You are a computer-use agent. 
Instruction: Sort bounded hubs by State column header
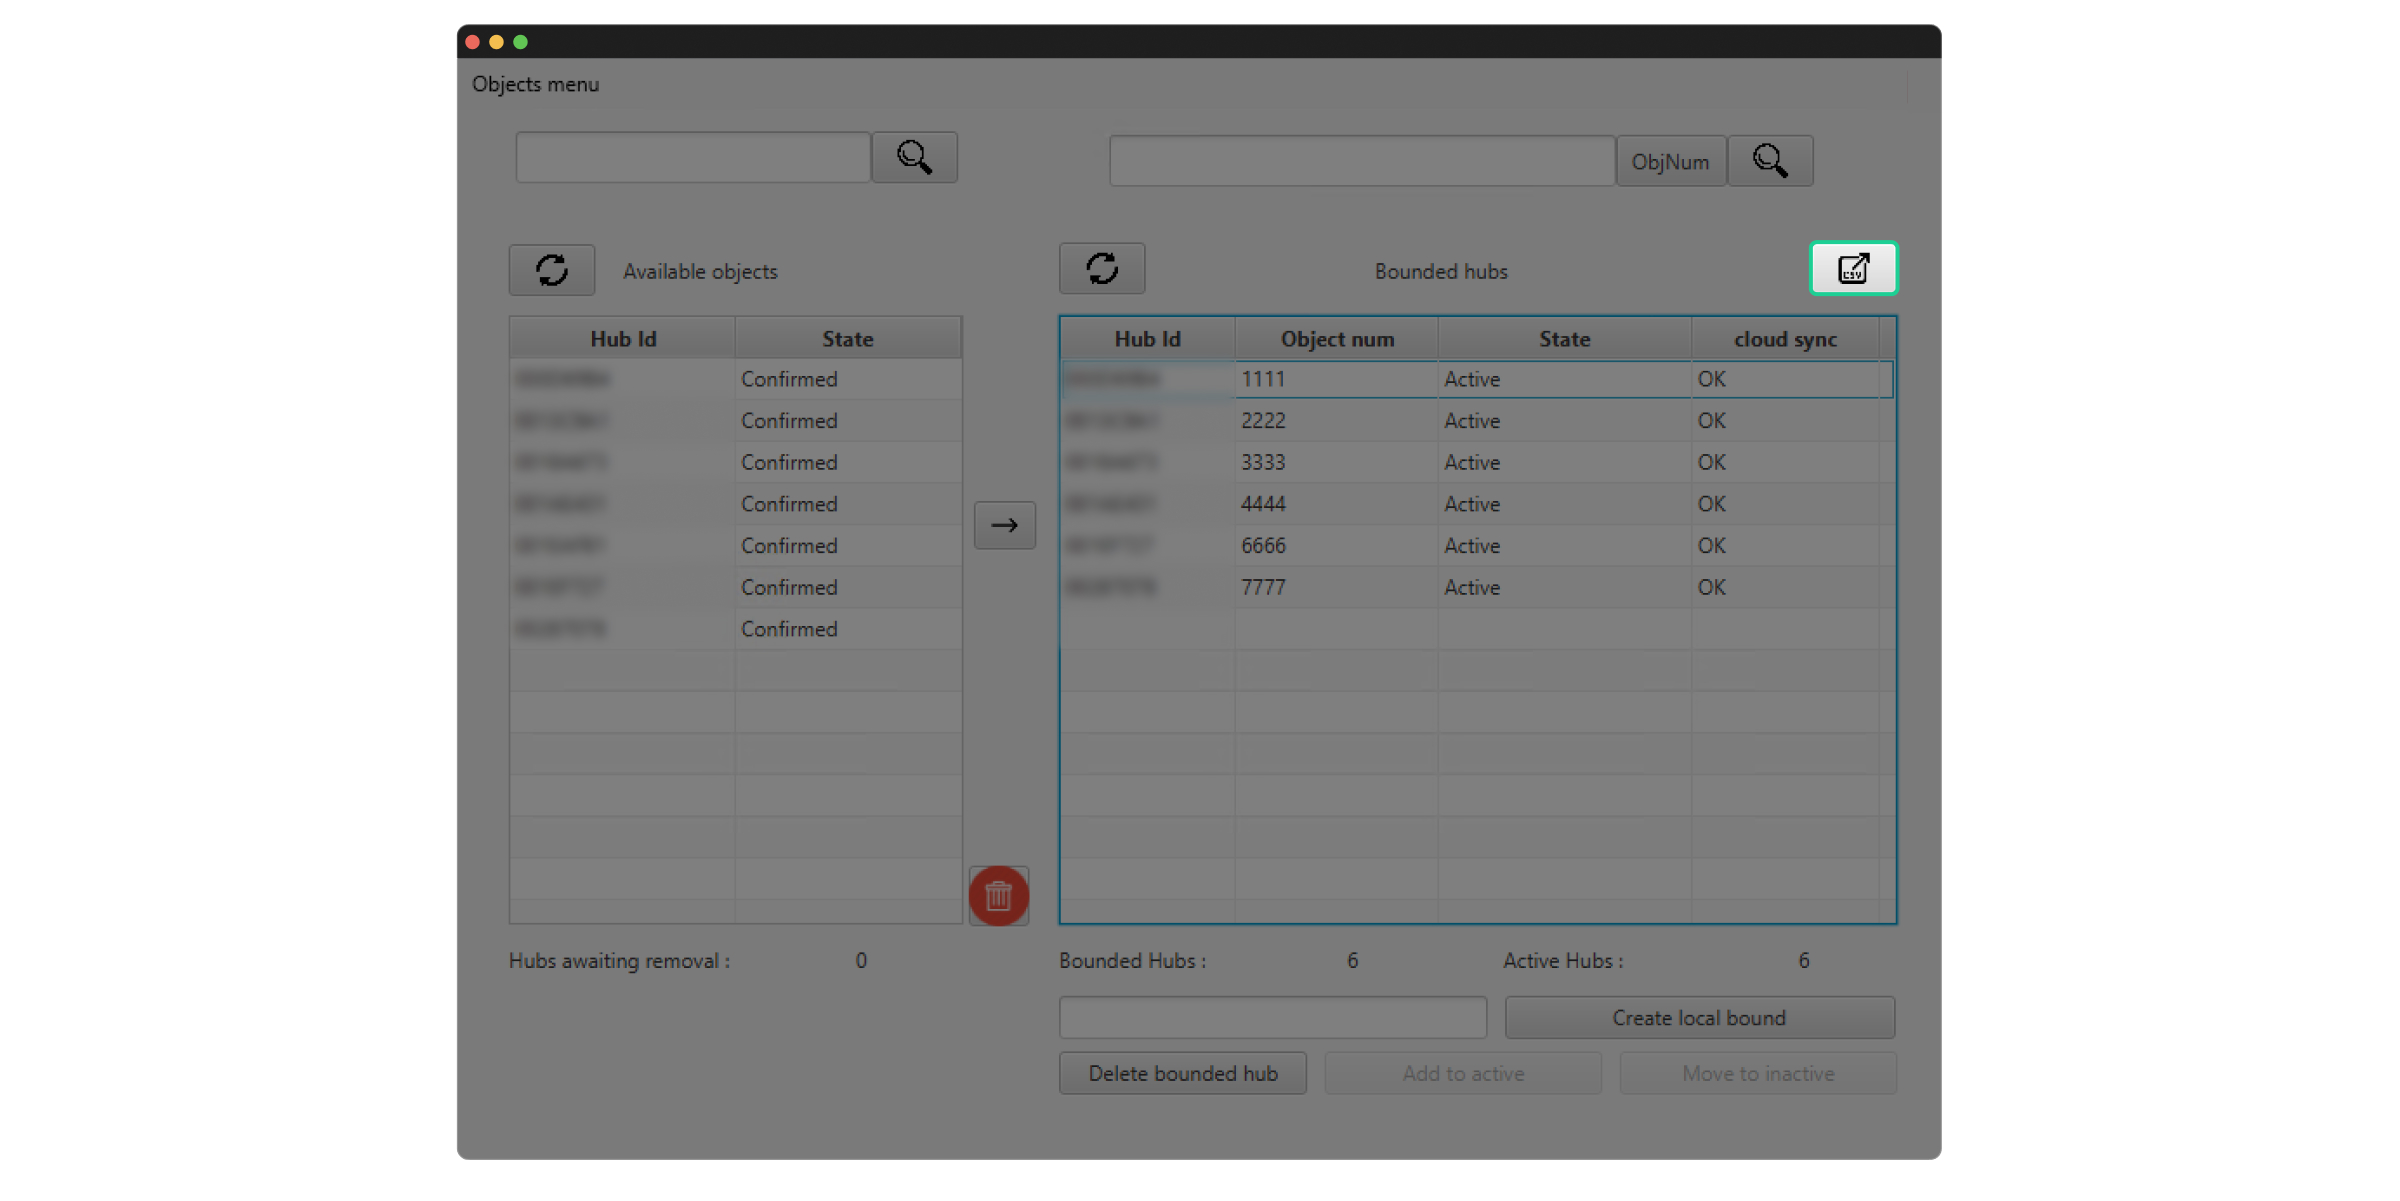click(1565, 339)
